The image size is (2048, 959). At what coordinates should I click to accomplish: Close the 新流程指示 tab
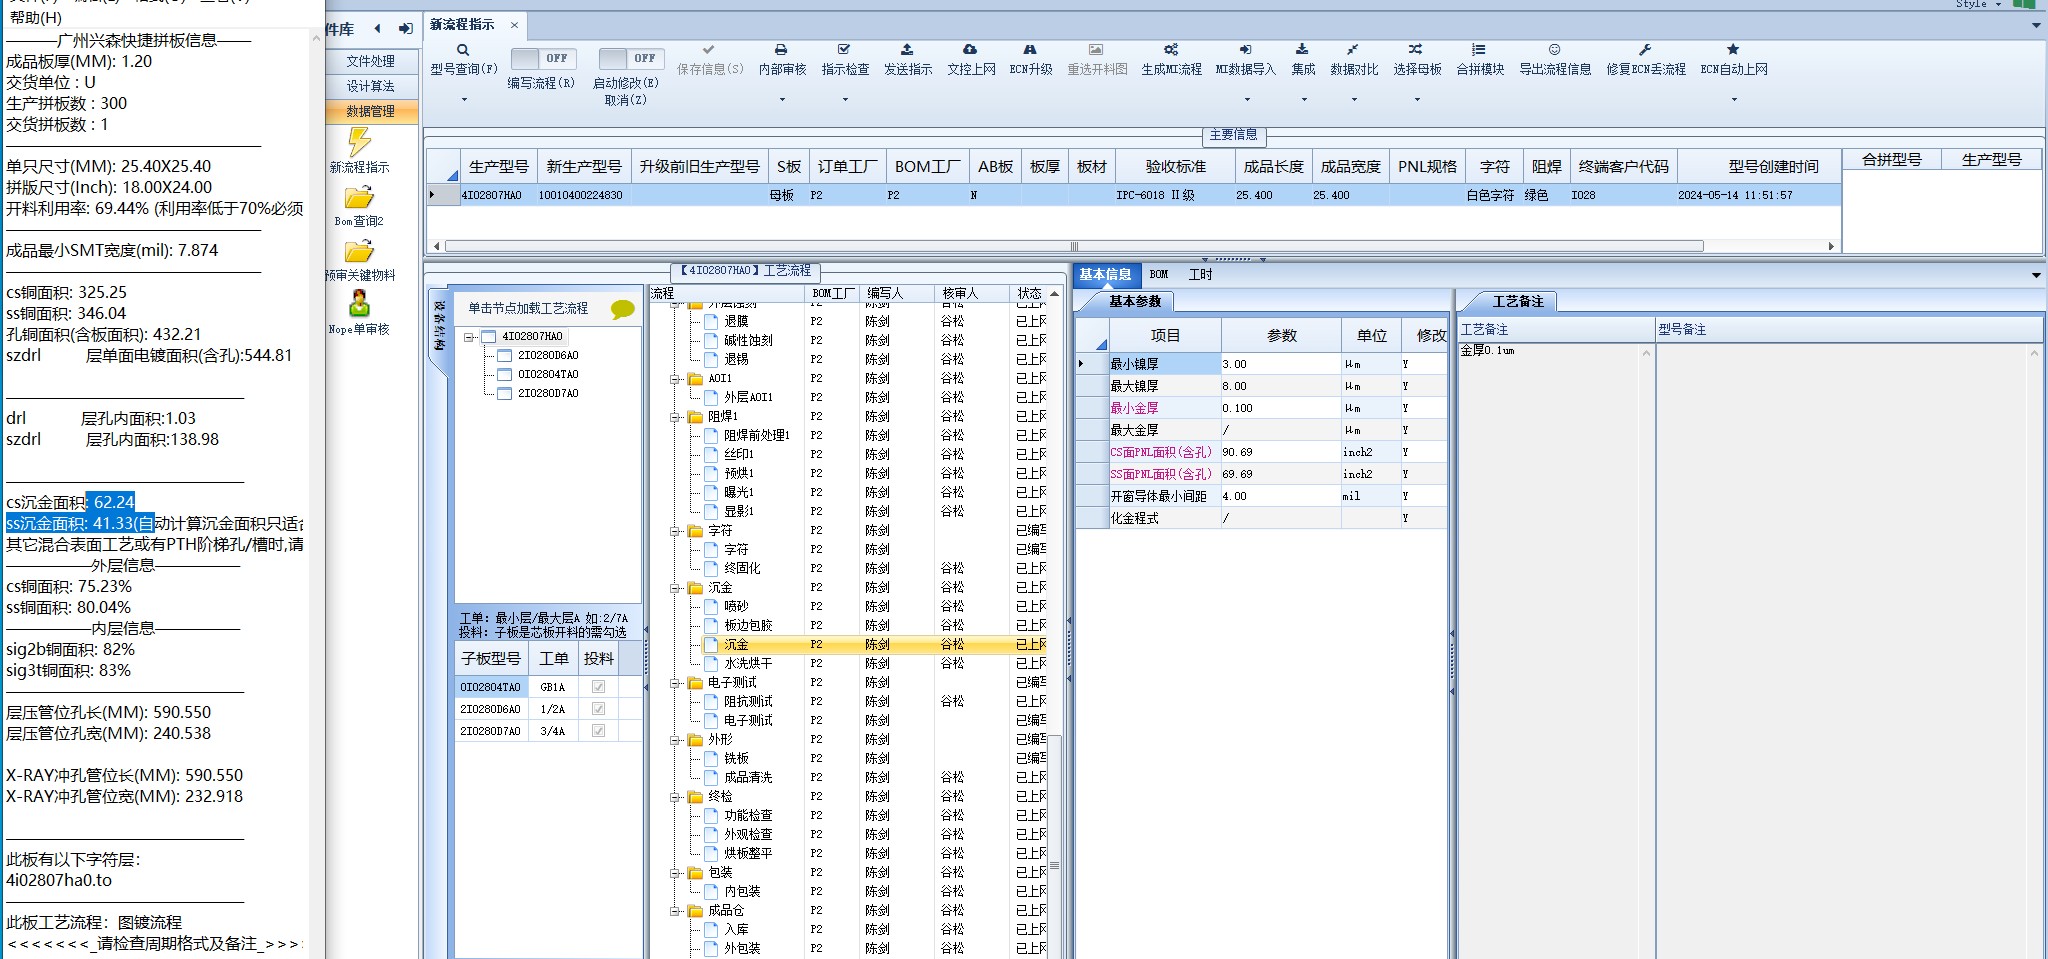click(514, 26)
